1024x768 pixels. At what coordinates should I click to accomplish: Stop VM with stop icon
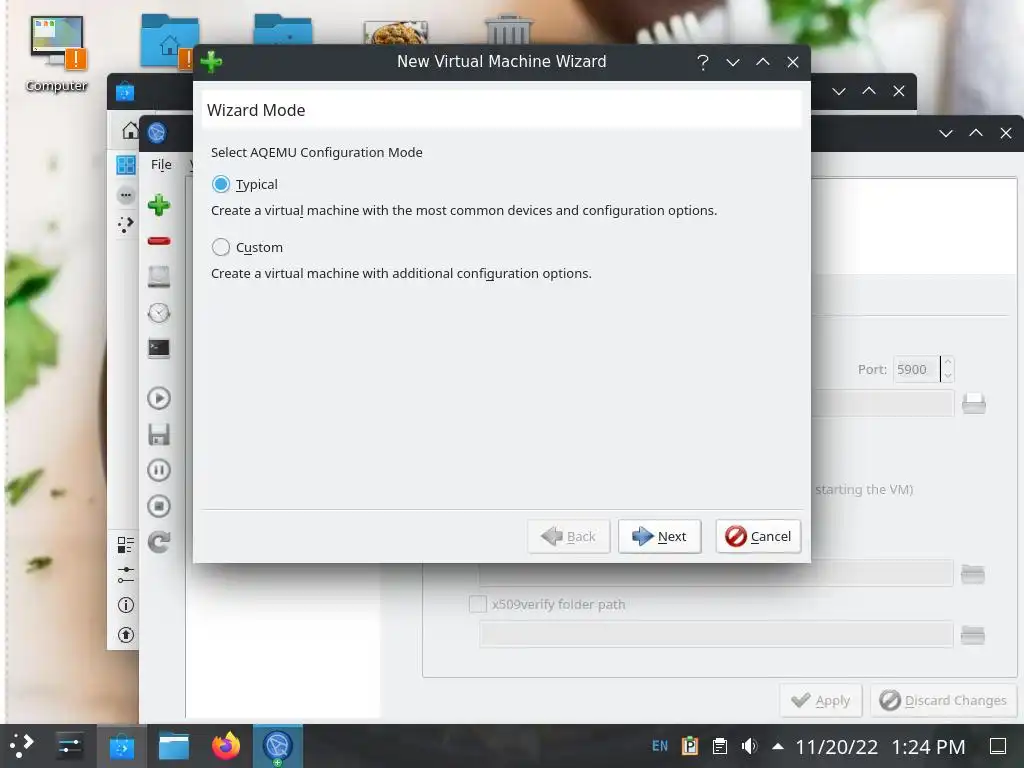click(x=159, y=505)
